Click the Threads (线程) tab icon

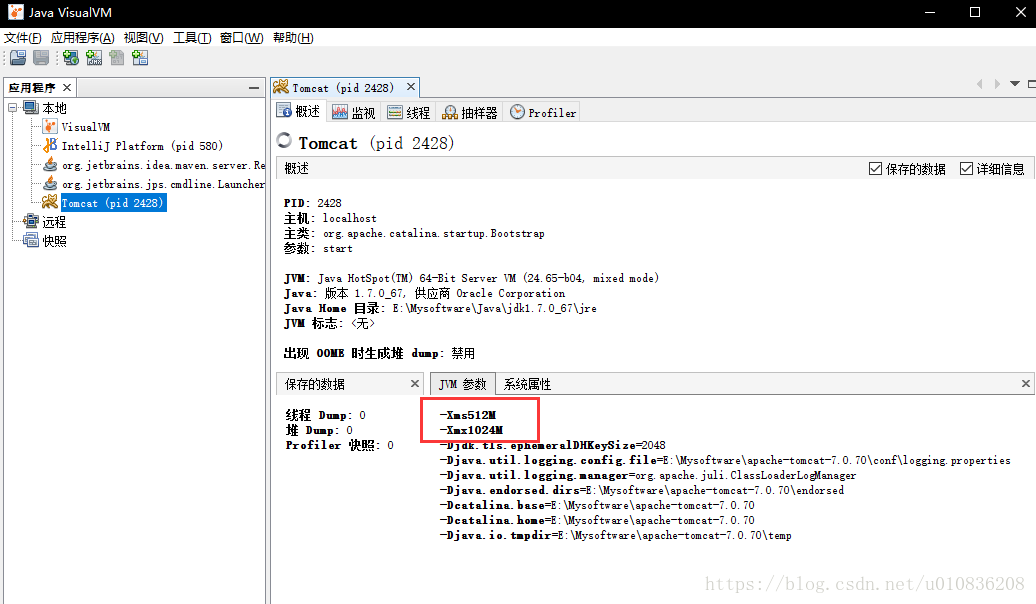tap(395, 112)
